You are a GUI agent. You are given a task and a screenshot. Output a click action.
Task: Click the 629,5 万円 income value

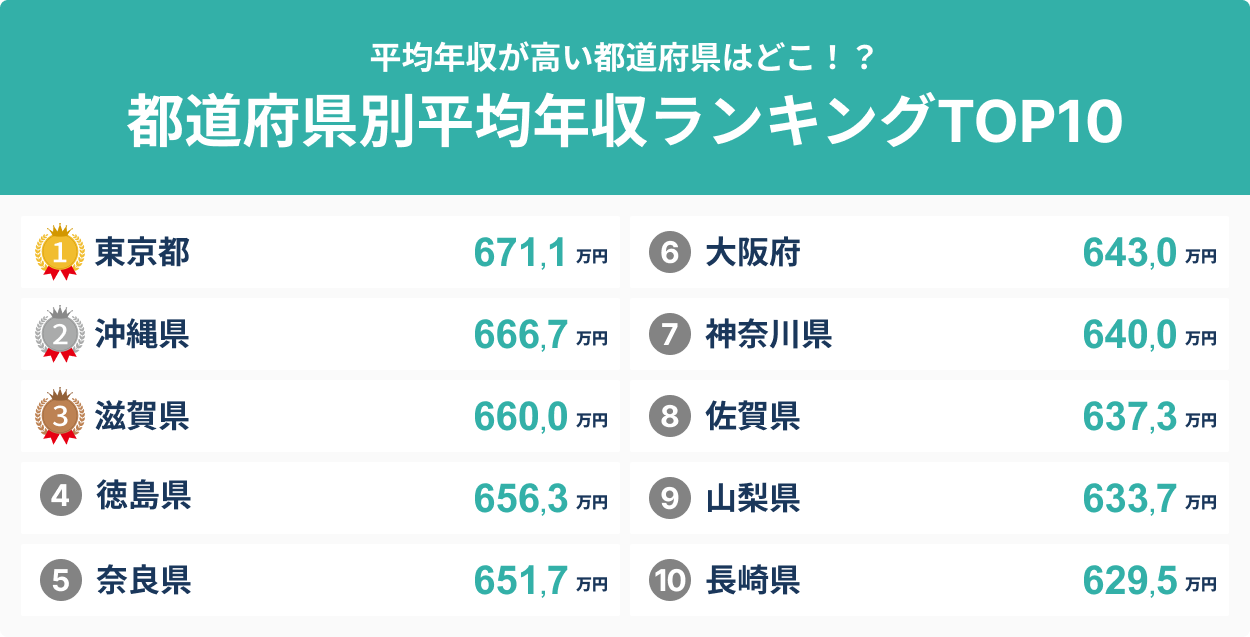(x=1149, y=581)
